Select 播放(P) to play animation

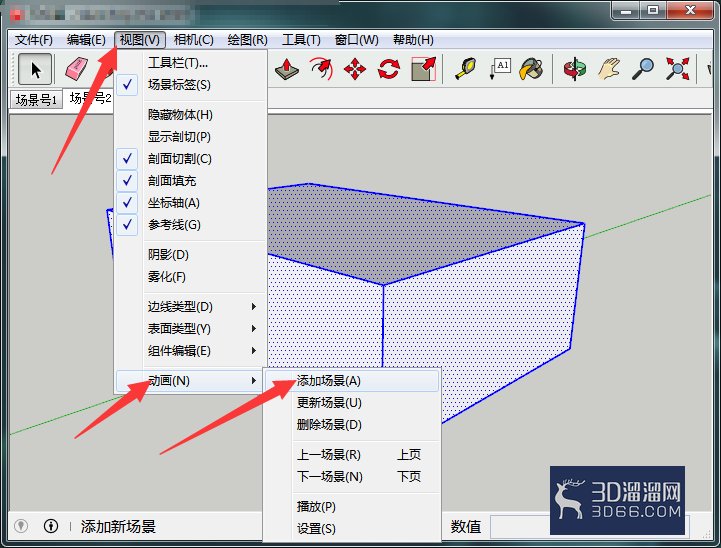[x=352, y=507]
